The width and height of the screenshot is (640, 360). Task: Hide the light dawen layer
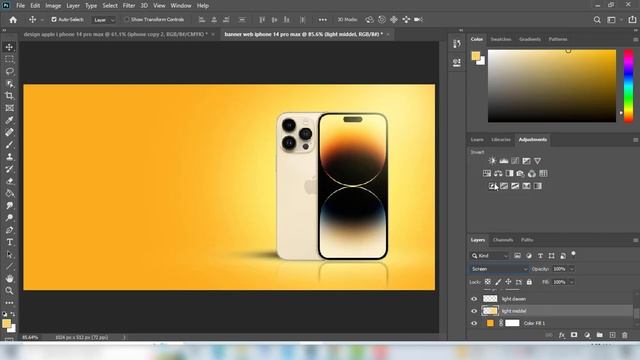pos(474,299)
